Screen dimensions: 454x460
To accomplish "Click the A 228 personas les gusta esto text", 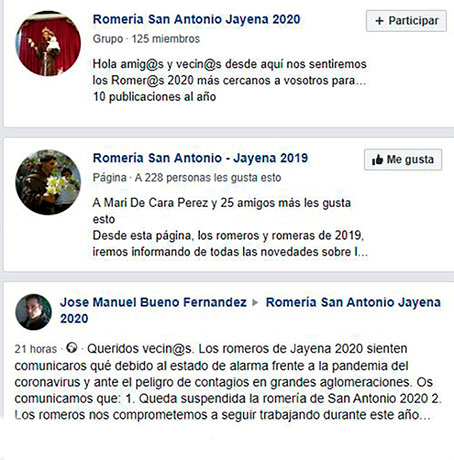I will [x=208, y=178].
